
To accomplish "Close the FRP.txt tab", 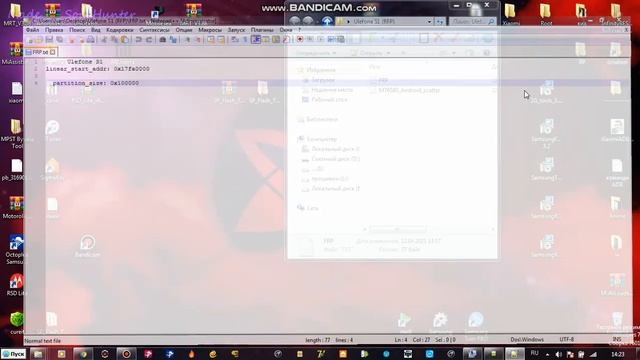I will pyautogui.click(x=53, y=52).
